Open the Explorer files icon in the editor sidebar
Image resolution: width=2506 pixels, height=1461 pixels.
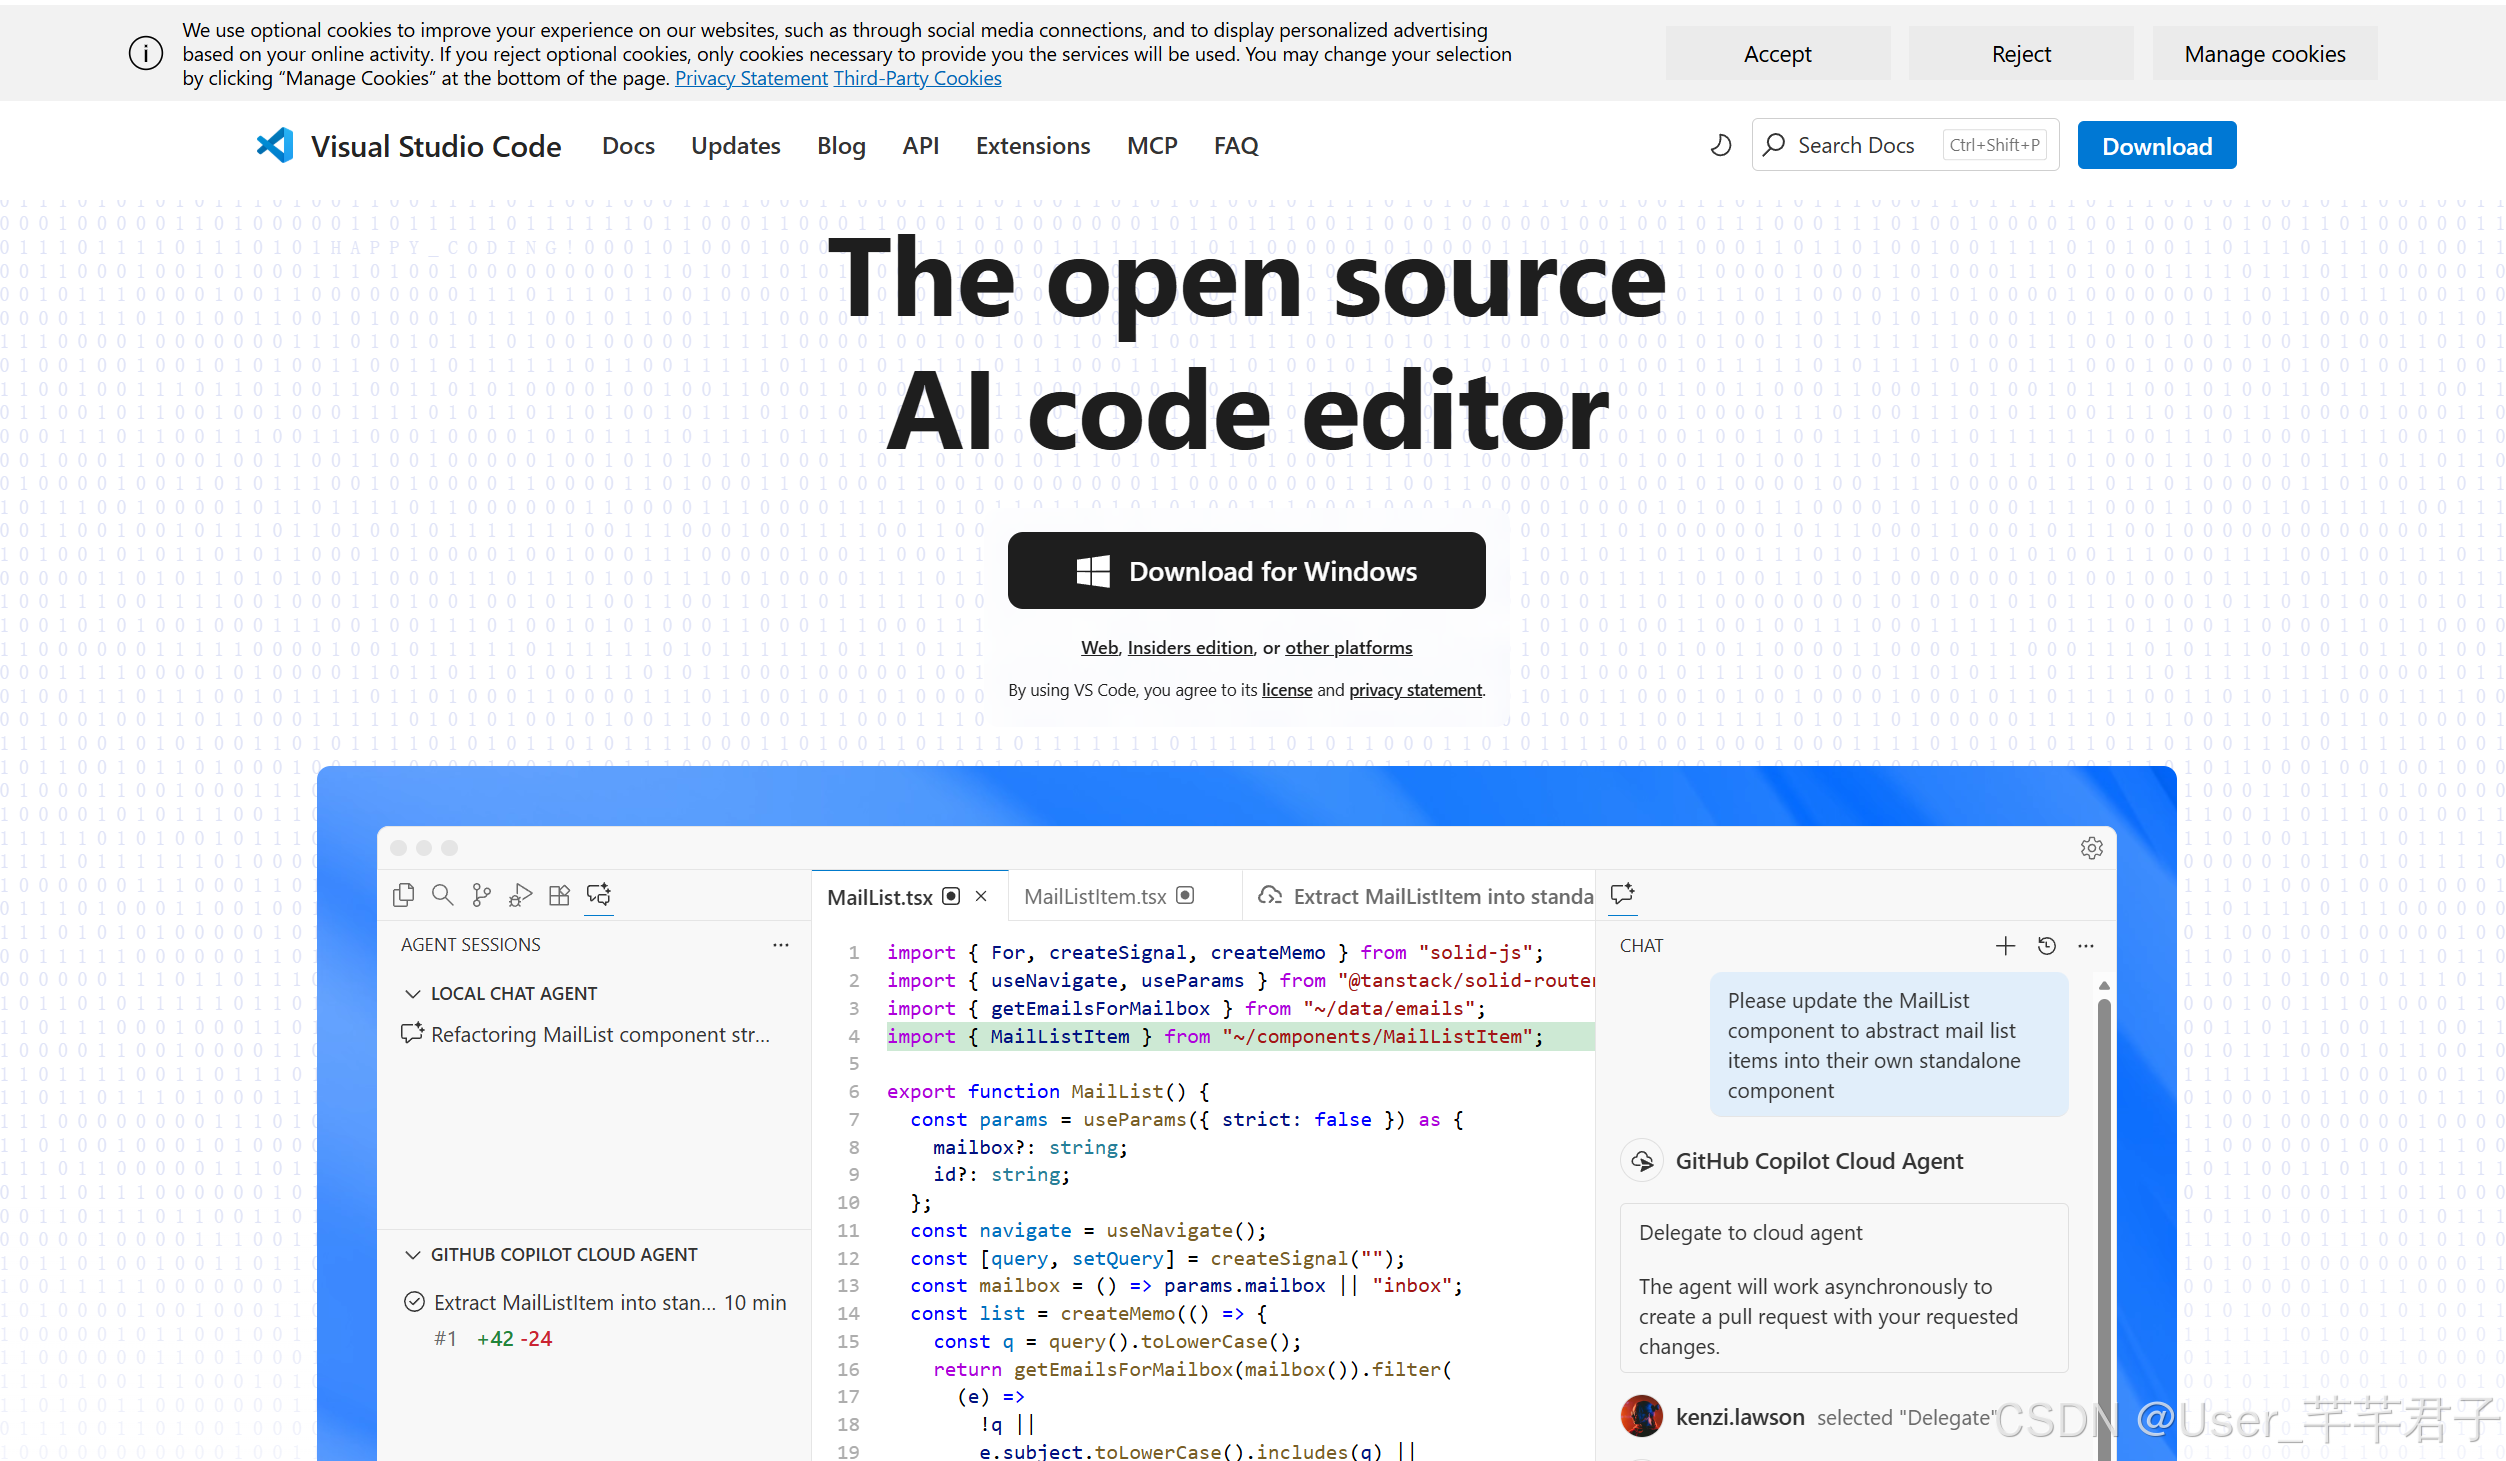404,895
